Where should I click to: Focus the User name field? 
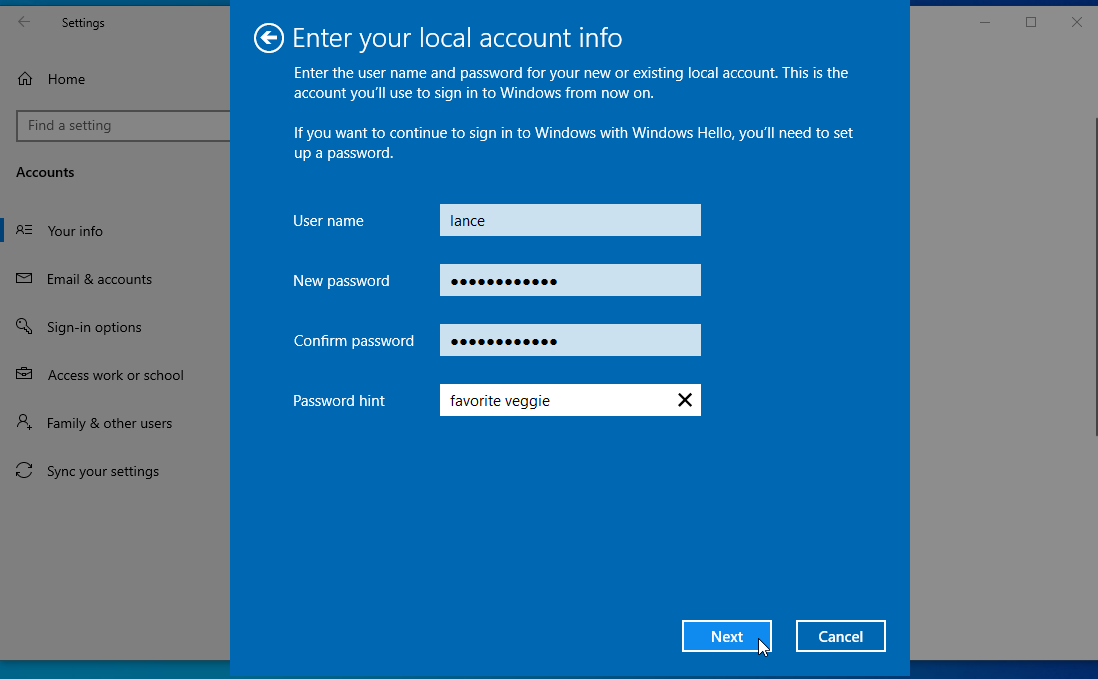[570, 220]
